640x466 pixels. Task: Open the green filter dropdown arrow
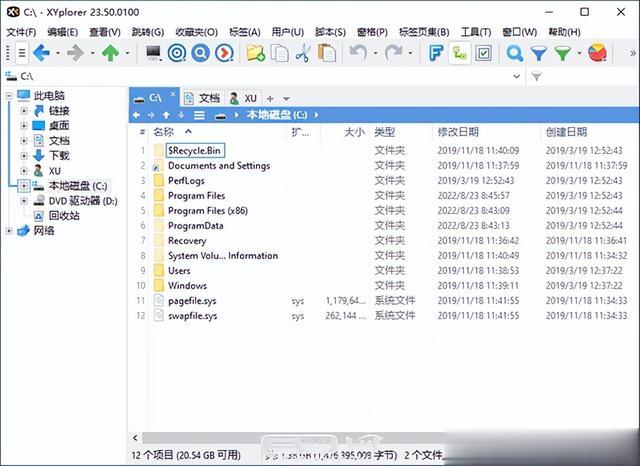coord(579,53)
